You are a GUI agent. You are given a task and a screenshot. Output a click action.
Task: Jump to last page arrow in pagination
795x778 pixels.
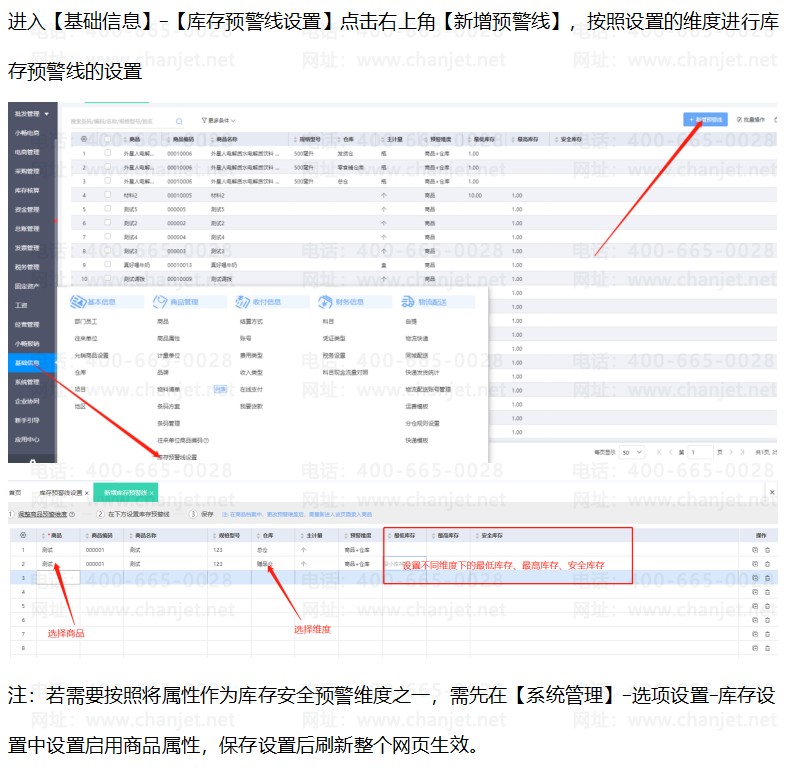point(742,452)
